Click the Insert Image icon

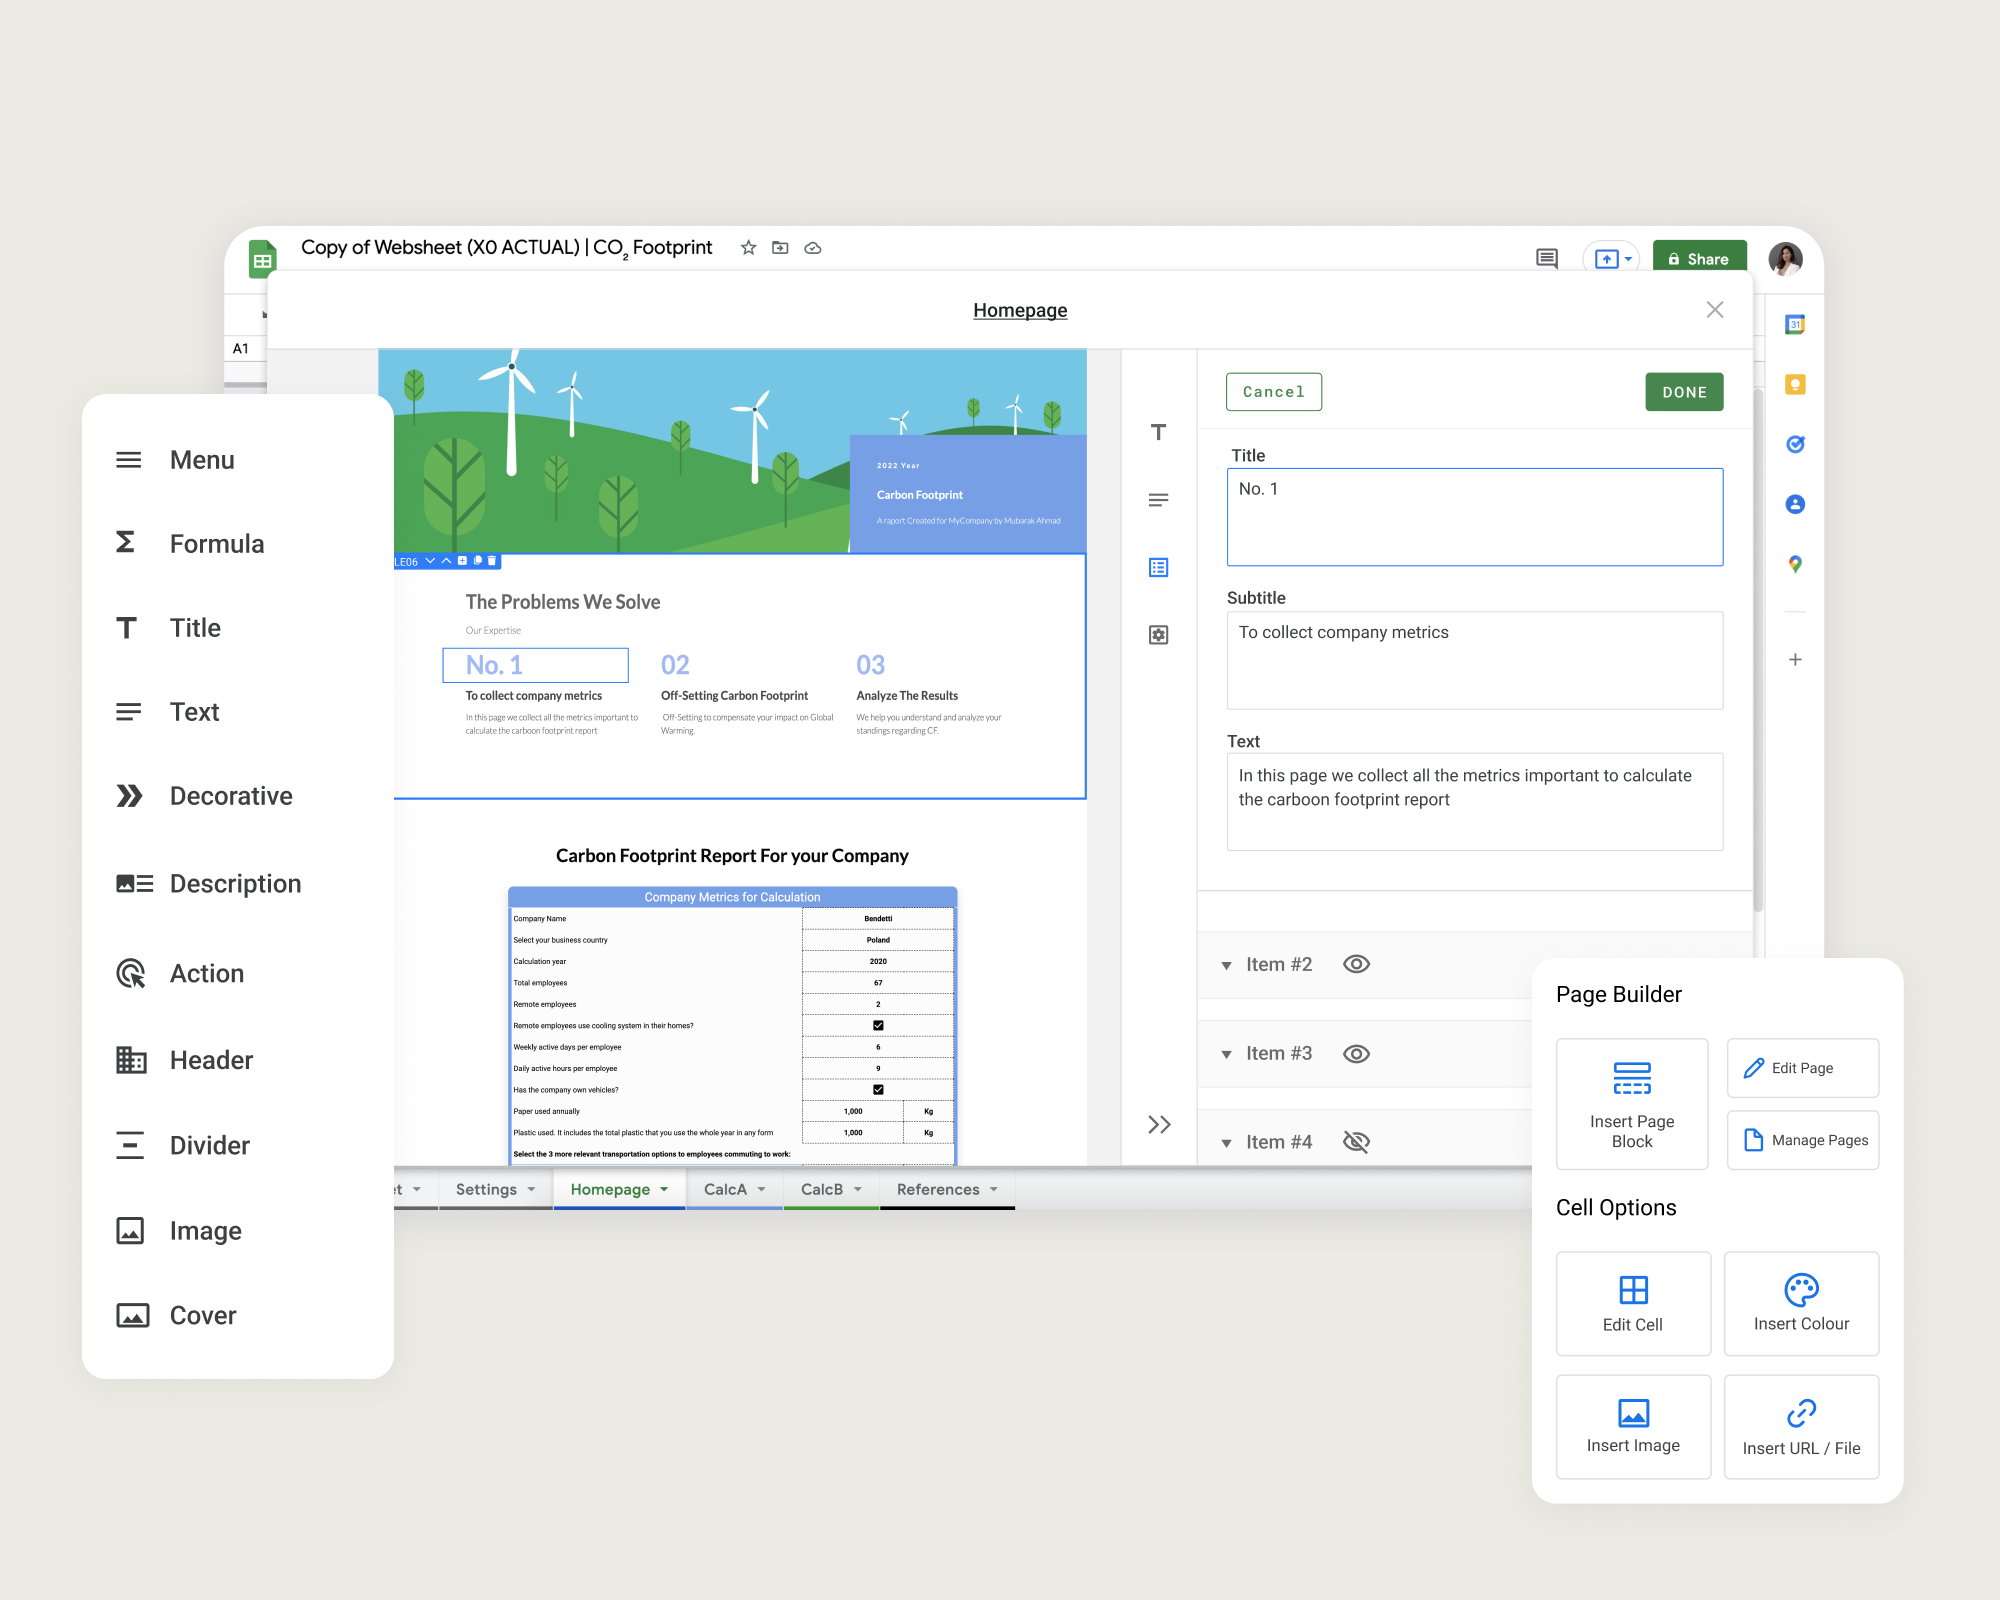(x=1633, y=1412)
